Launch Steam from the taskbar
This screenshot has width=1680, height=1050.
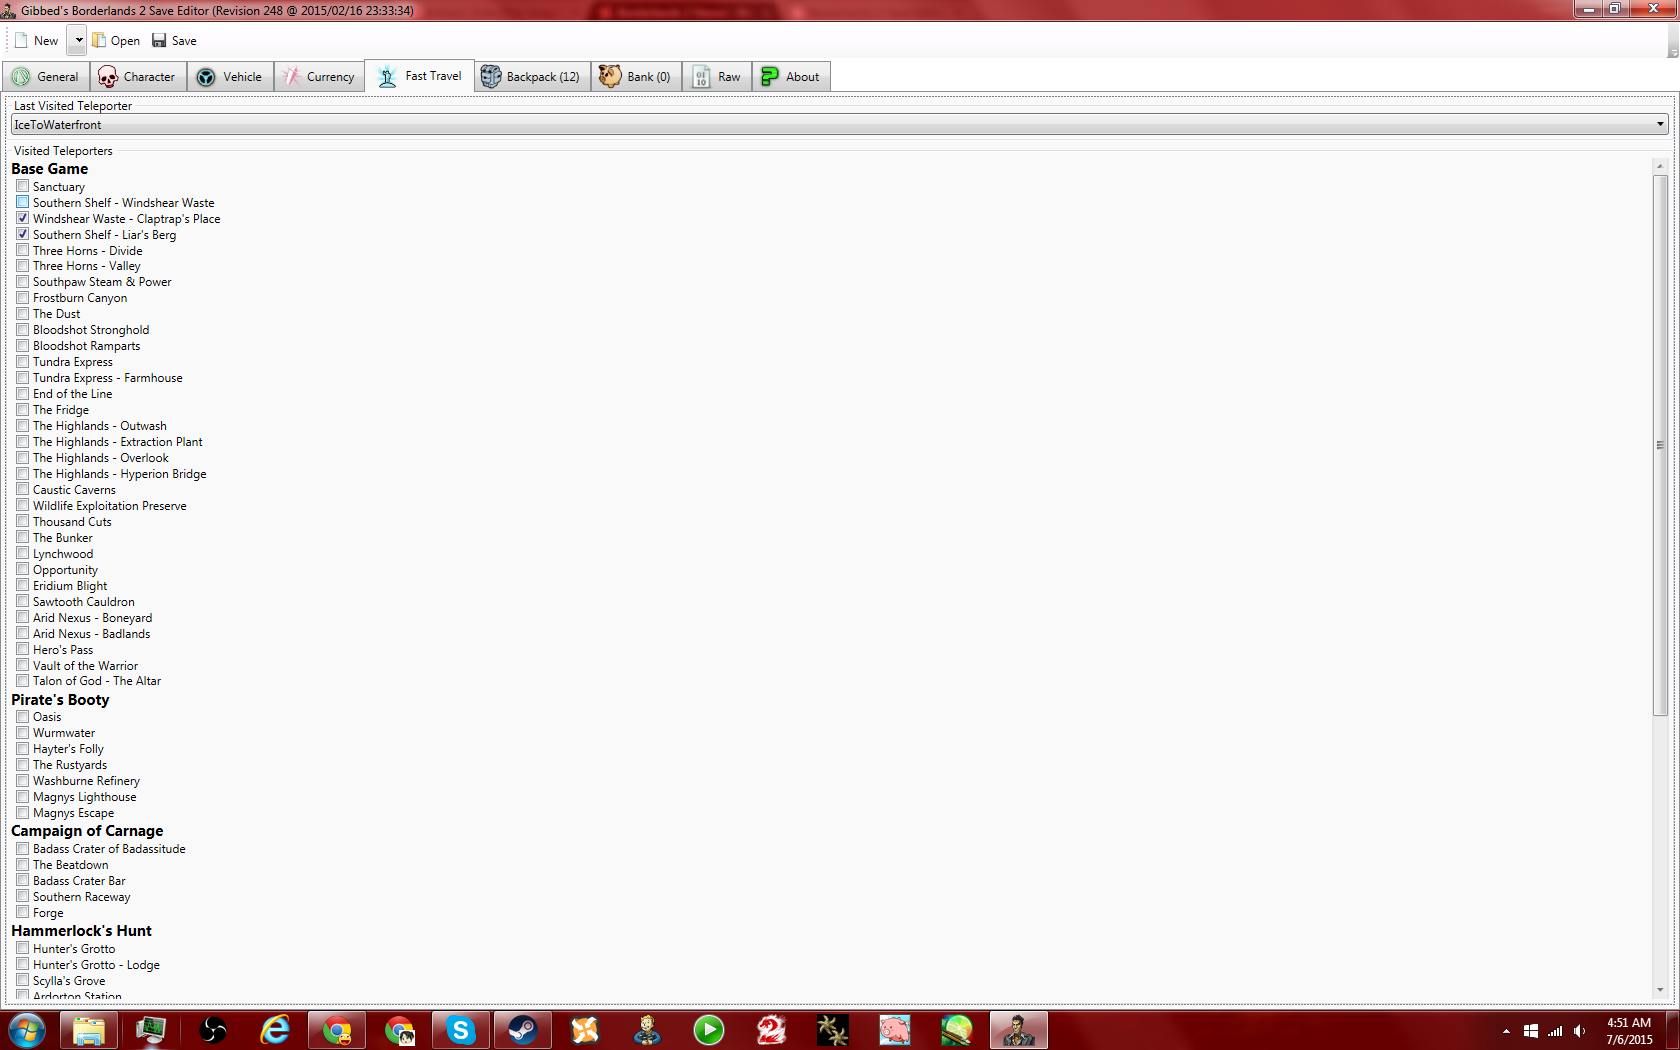pos(522,1030)
